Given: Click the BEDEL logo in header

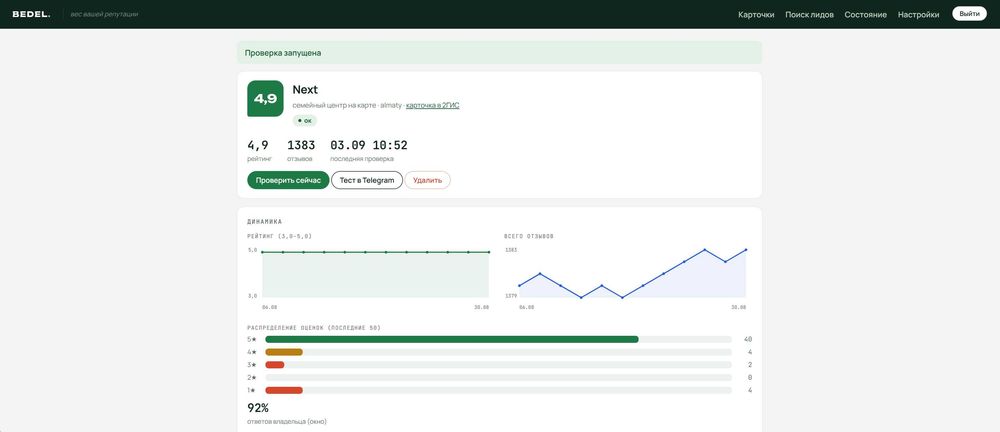Looking at the screenshot, I should [31, 14].
